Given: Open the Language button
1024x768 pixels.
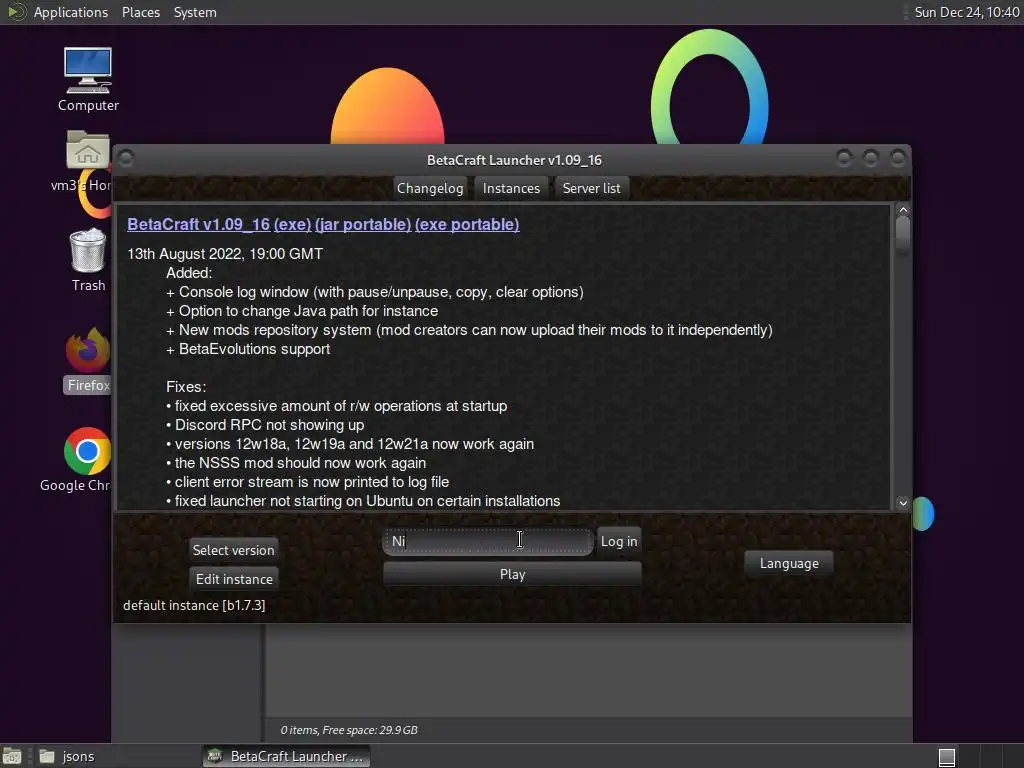Looking at the screenshot, I should [x=789, y=563].
